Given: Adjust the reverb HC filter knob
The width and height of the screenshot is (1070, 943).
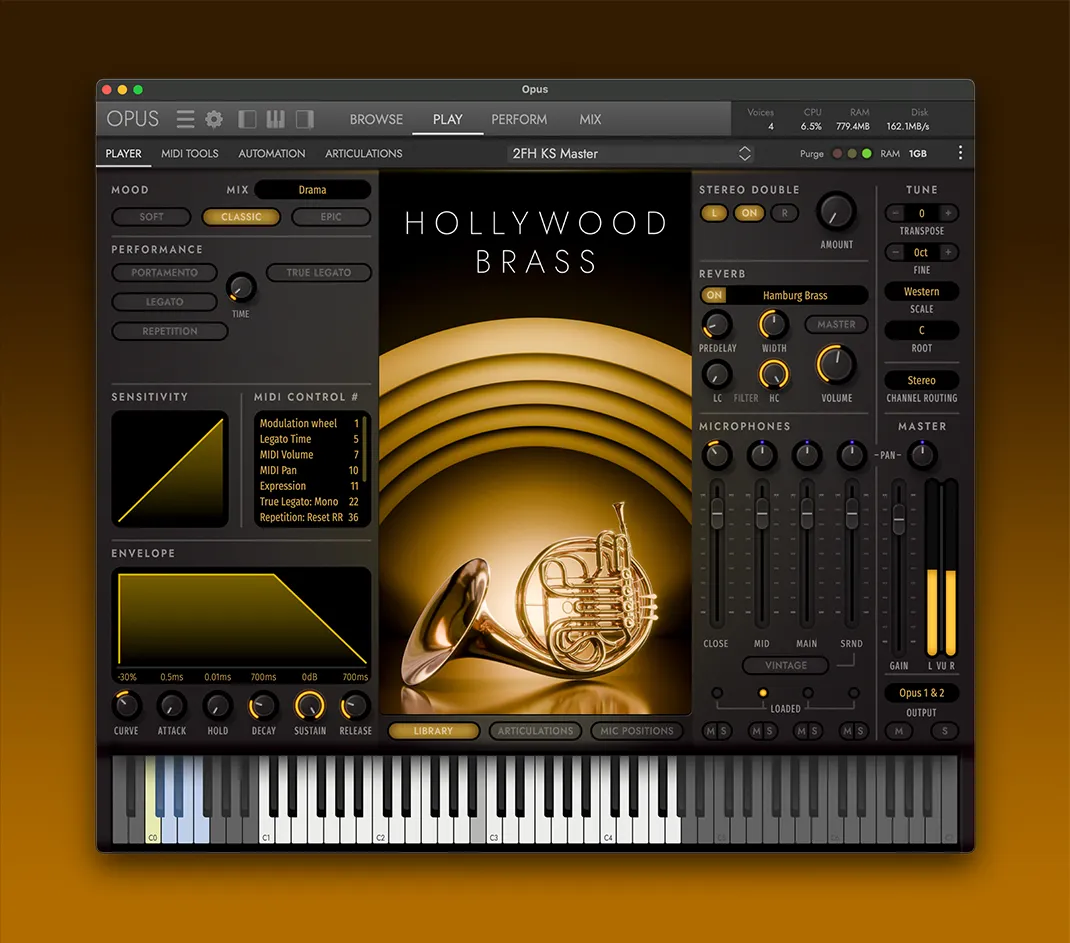Looking at the screenshot, I should click(x=773, y=375).
